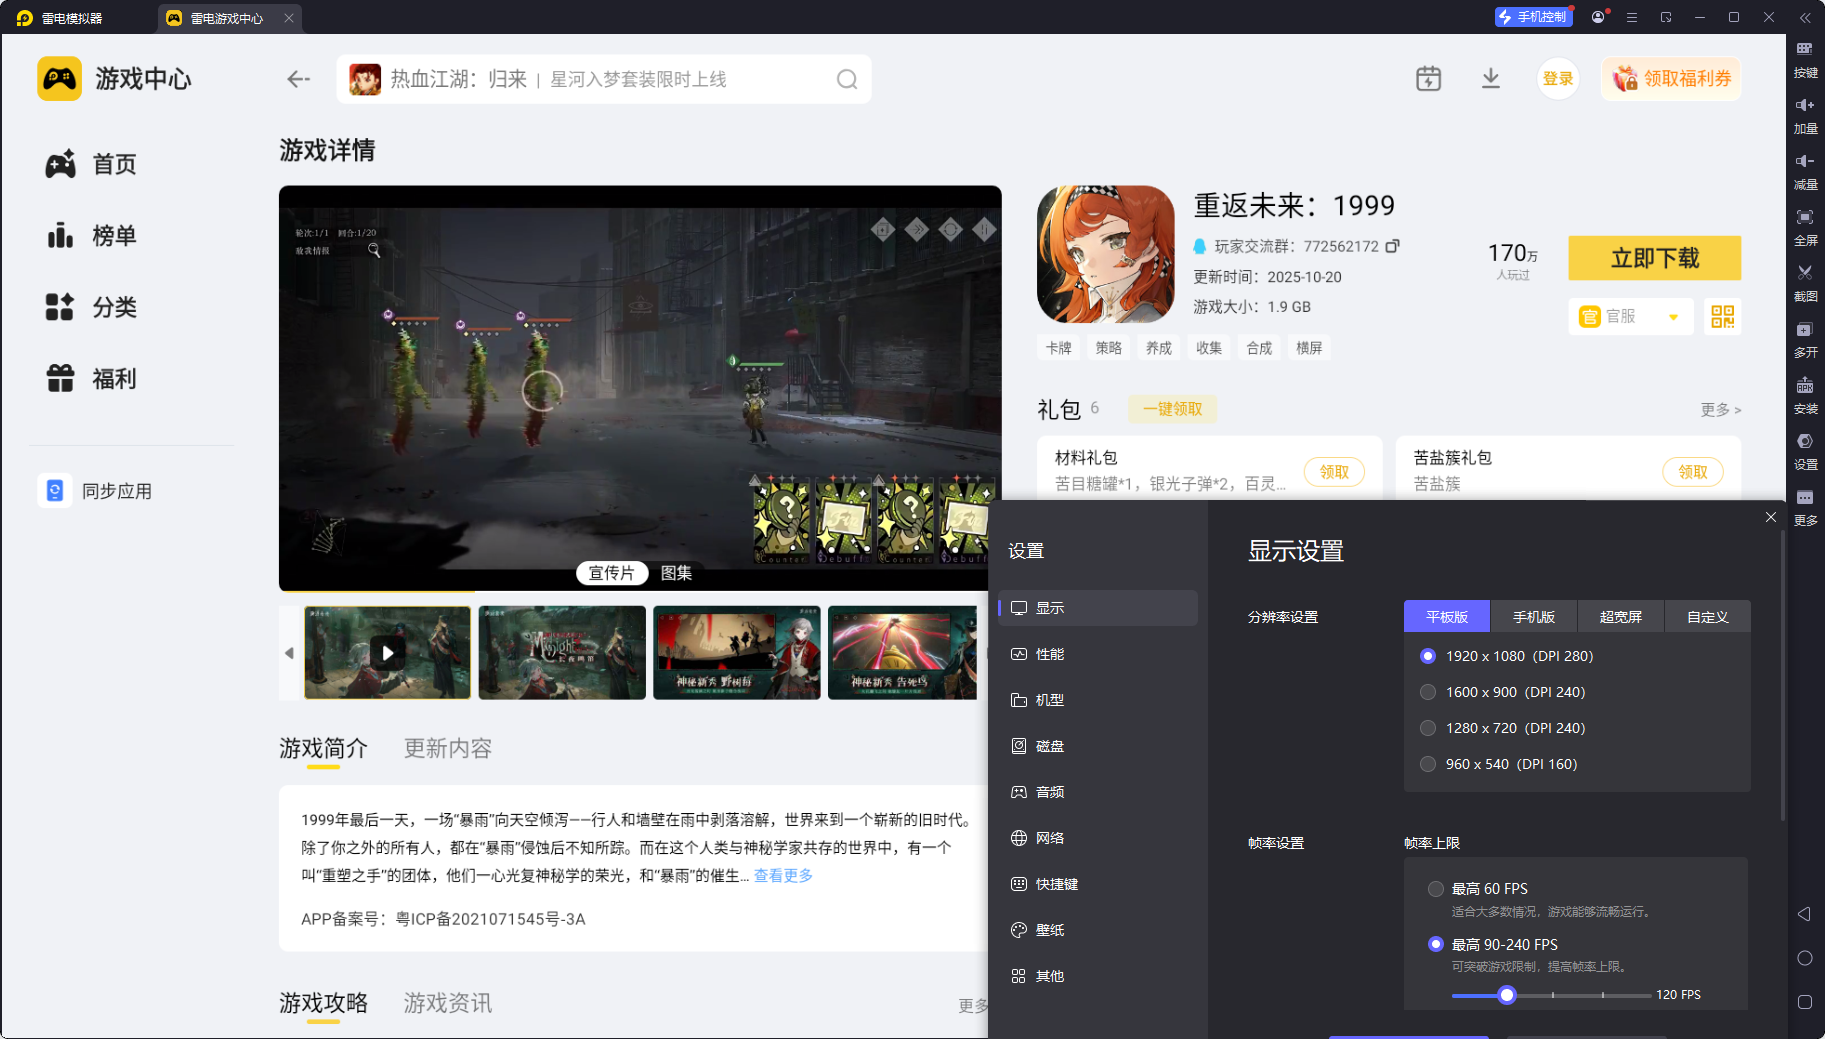This screenshot has height=1039, width=1825.
Task: Expand gift packs via 更多 link
Action: coord(1720,410)
